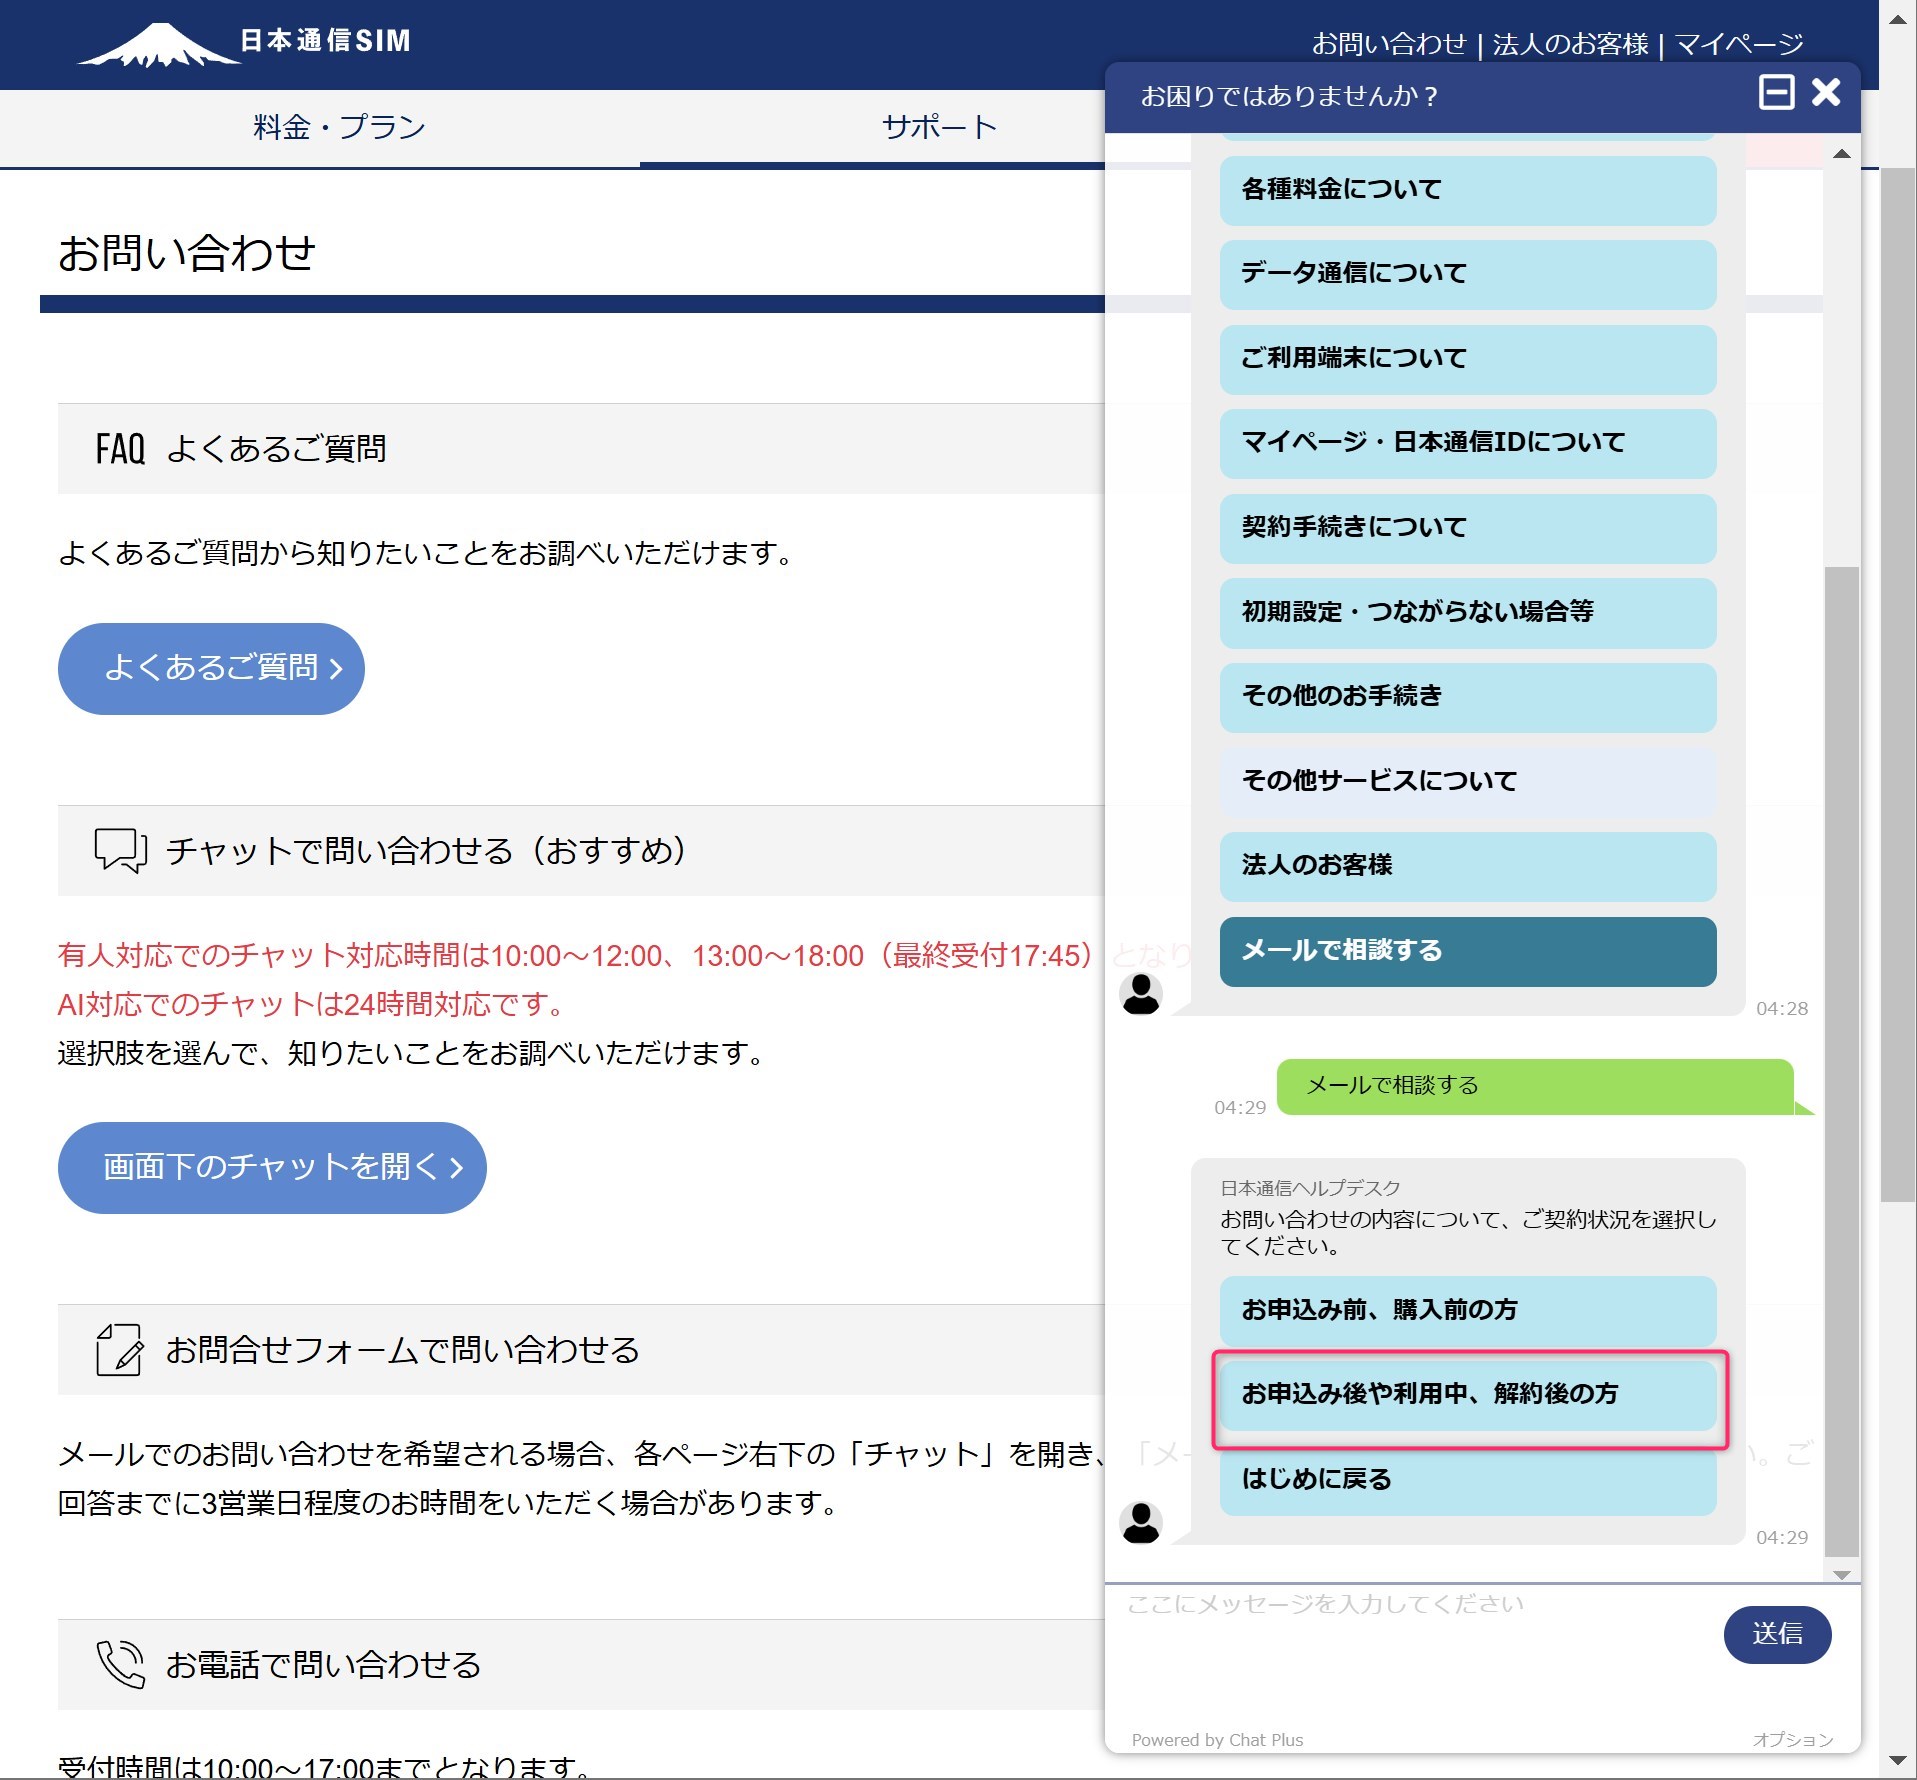Image resolution: width=1917 pixels, height=1780 pixels.
Task: Click chat scrollbar down arrow
Action: click(x=1842, y=1574)
